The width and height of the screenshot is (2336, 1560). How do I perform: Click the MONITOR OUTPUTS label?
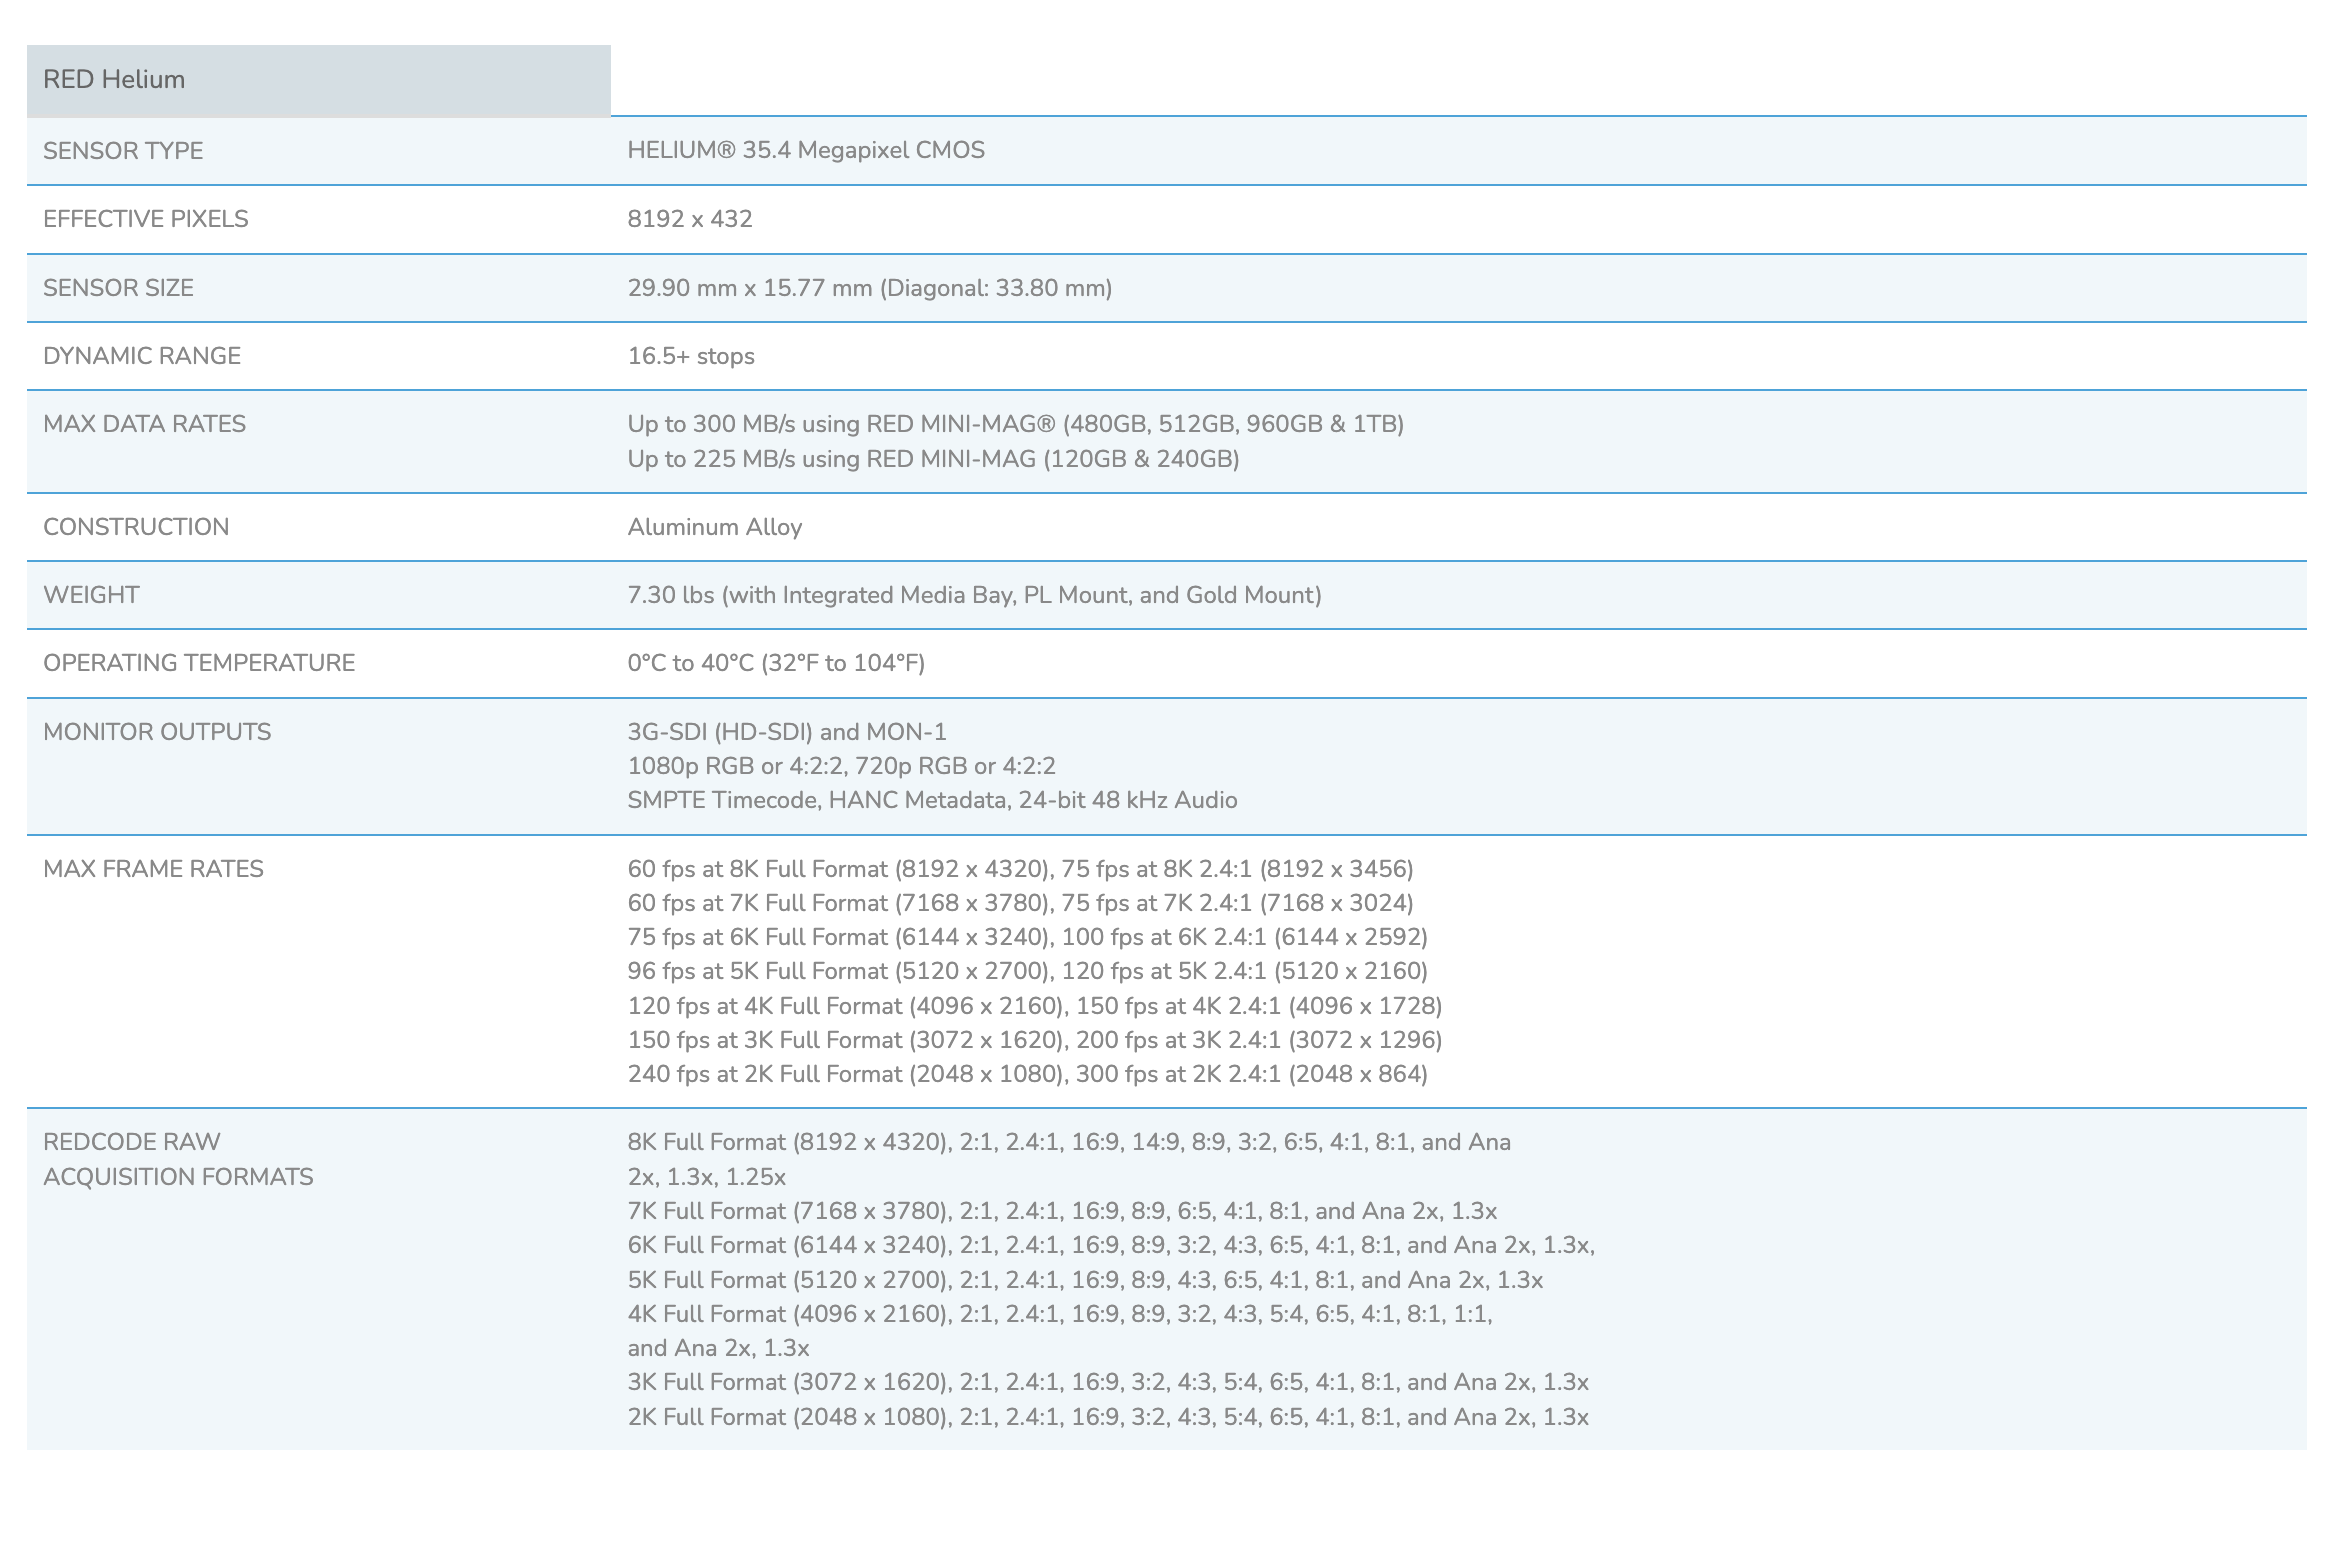[x=157, y=732]
